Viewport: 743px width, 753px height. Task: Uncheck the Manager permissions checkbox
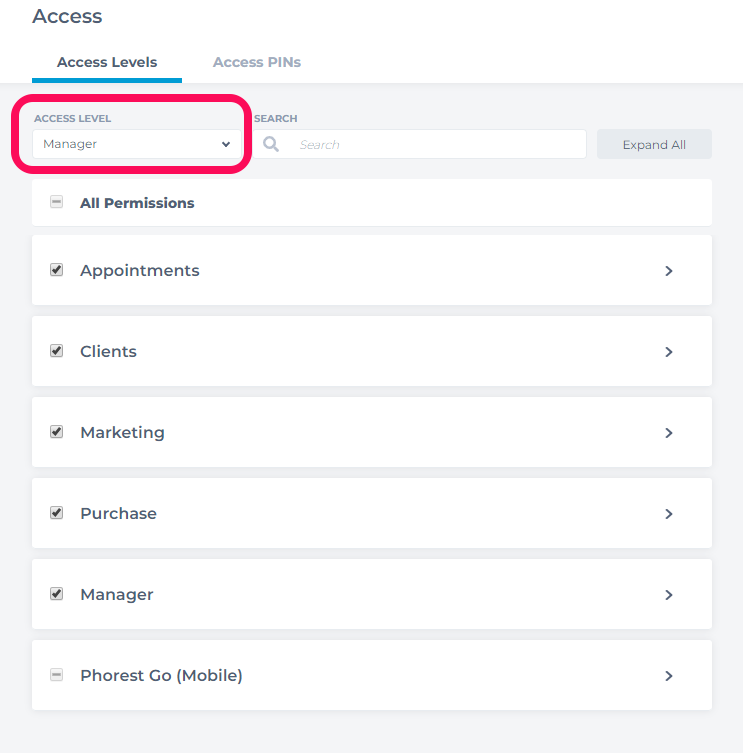click(x=57, y=594)
